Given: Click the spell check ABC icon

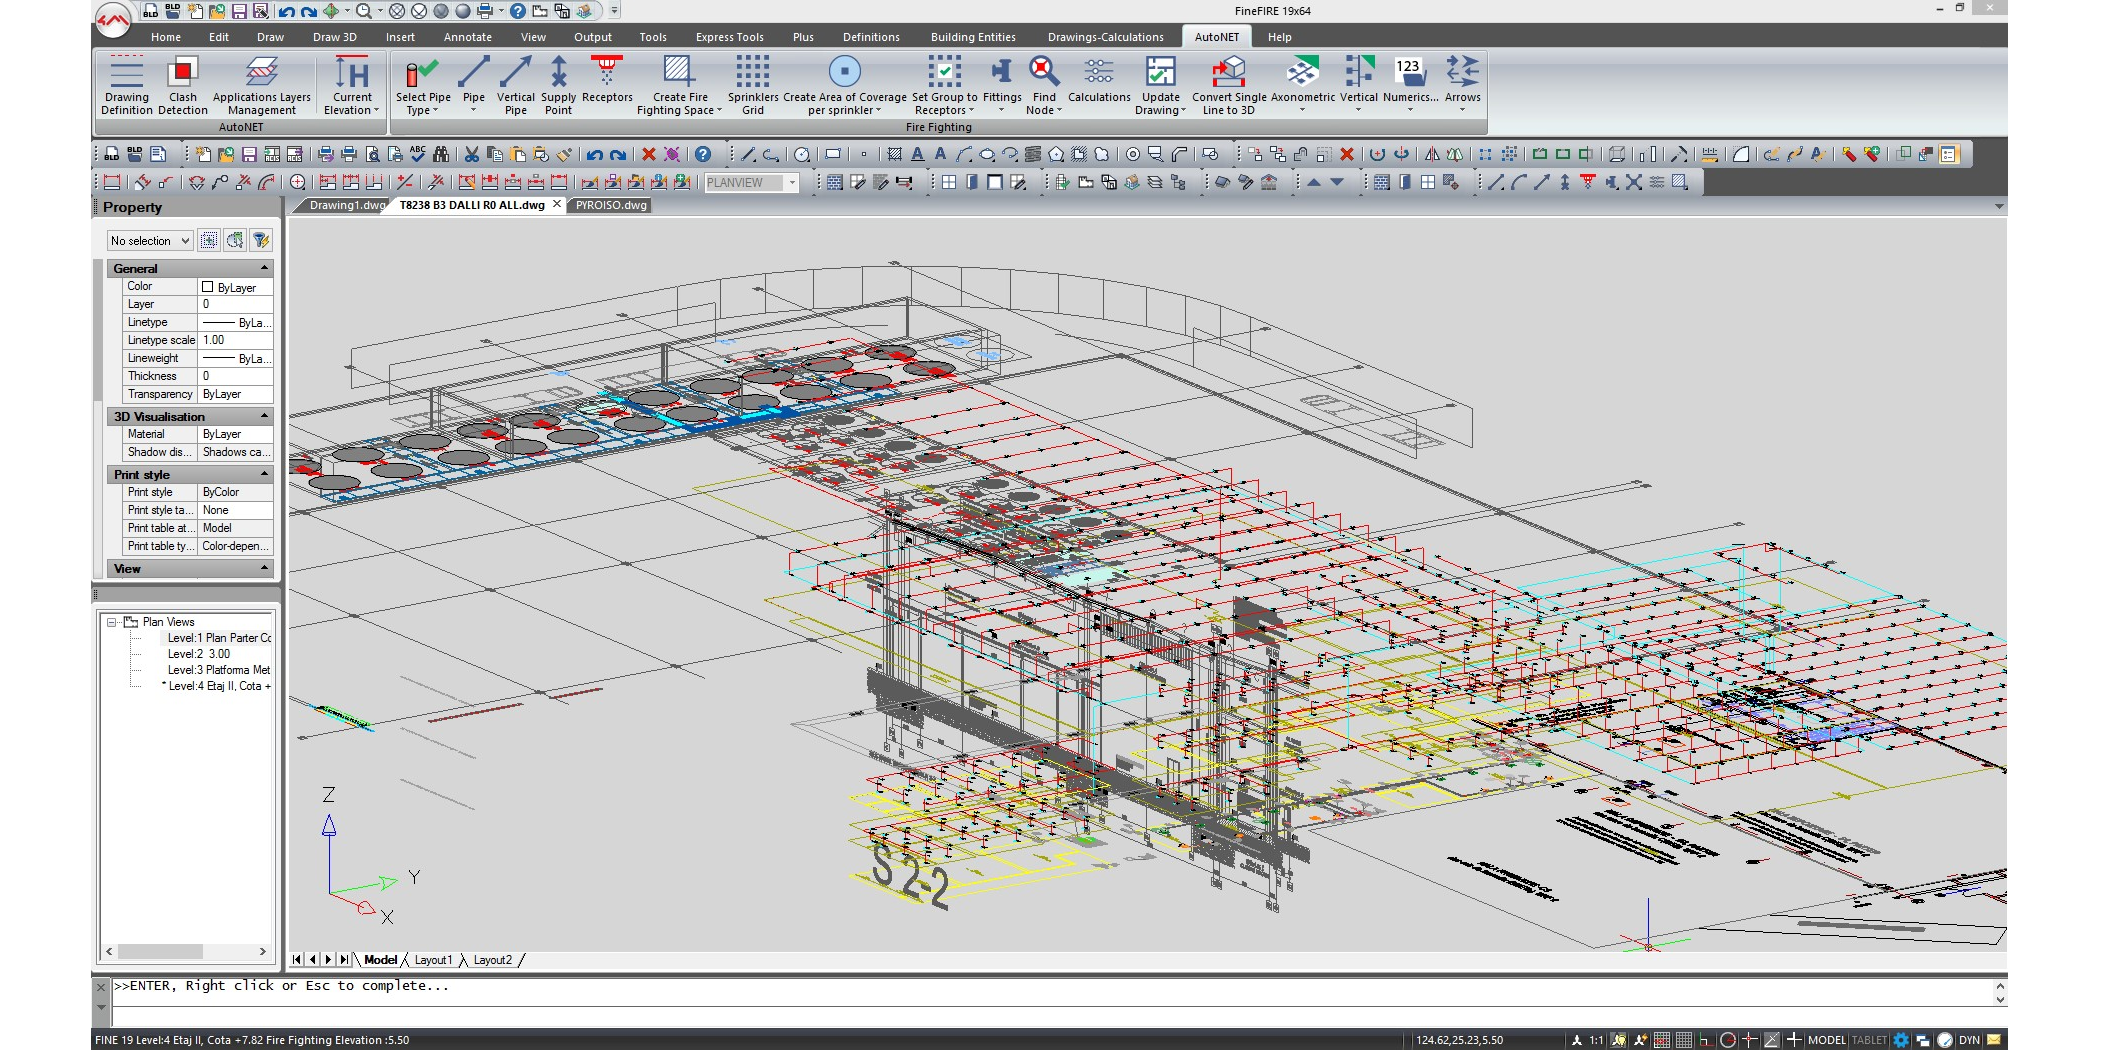Looking at the screenshot, I should (417, 155).
